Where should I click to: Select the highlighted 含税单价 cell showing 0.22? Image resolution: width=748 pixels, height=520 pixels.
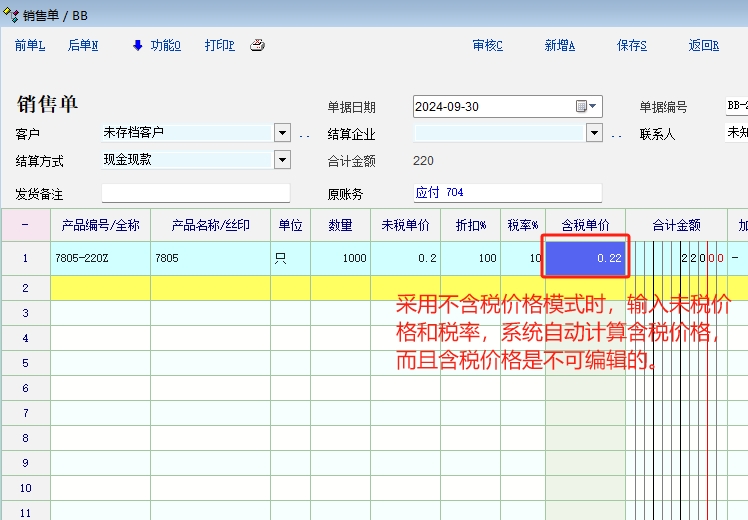[x=585, y=258]
